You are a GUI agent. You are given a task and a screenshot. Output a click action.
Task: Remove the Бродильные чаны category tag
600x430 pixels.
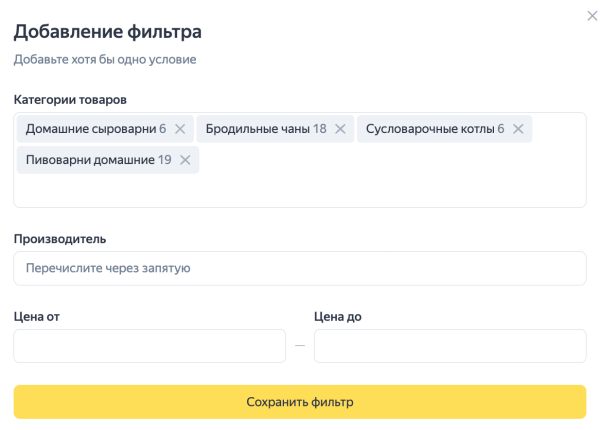point(340,129)
